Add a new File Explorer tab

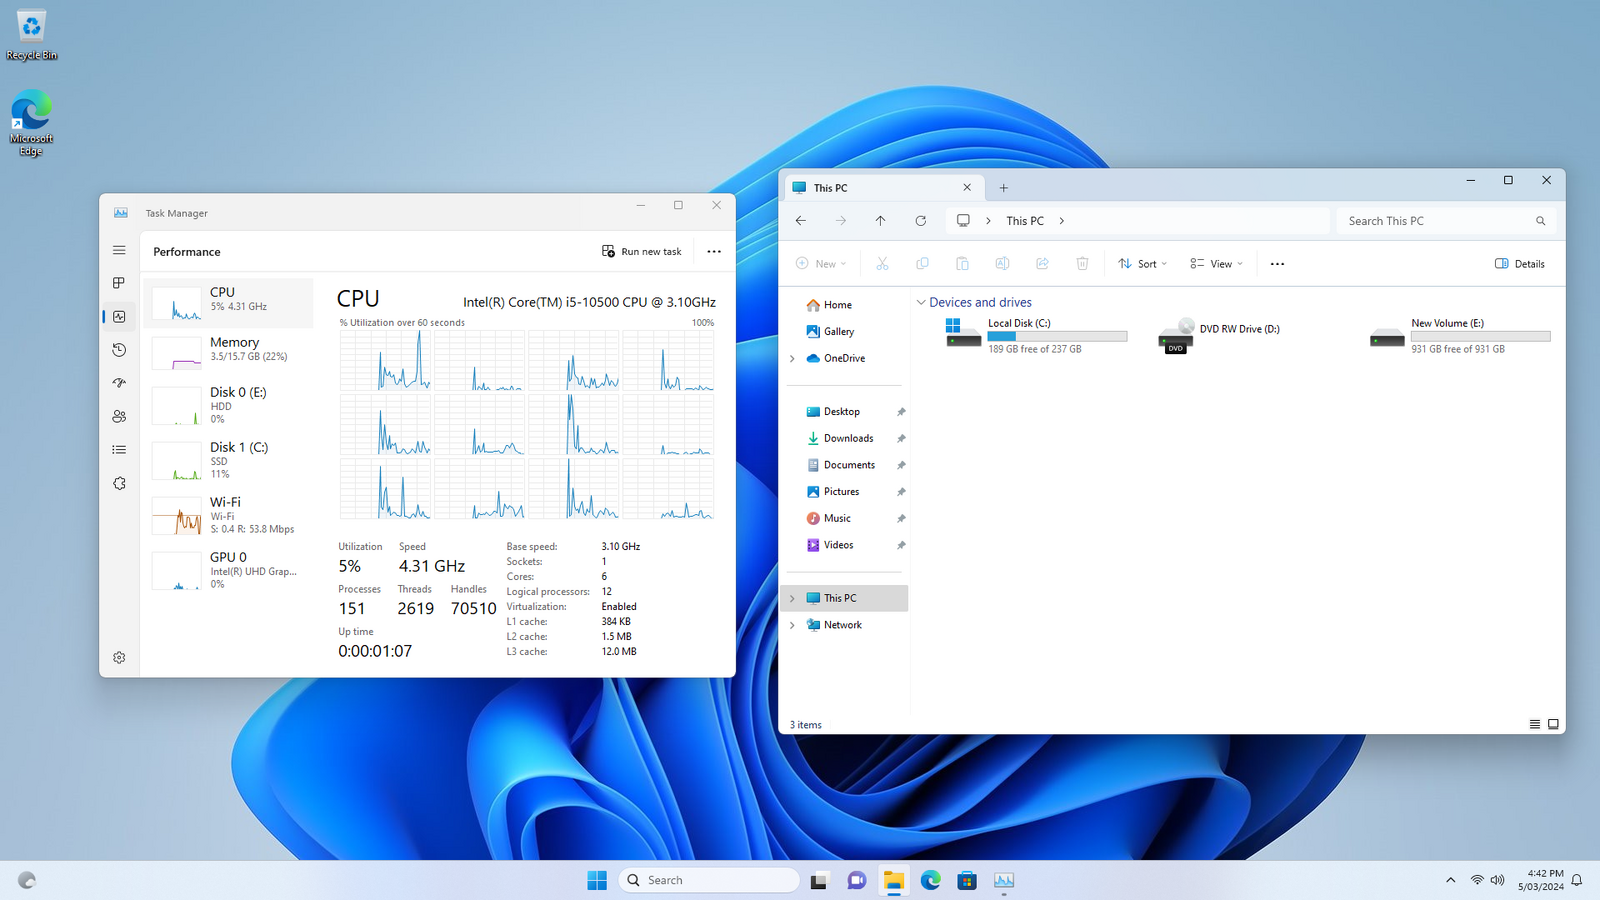click(1004, 188)
